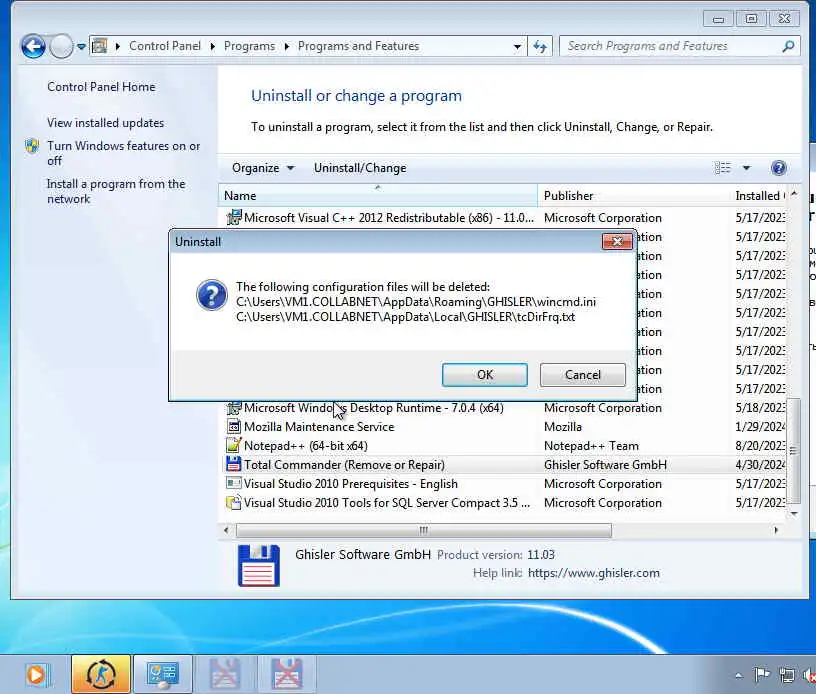Viewport: 816px width, 694px height.
Task: Cancel the Uninstall dialog
Action: coord(582,375)
